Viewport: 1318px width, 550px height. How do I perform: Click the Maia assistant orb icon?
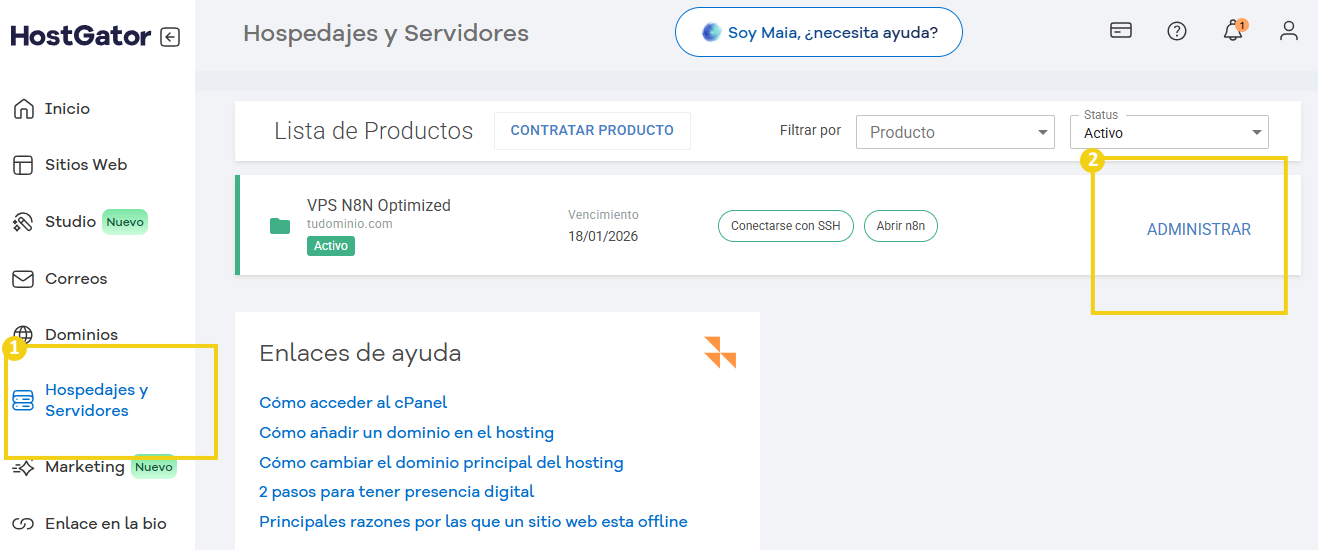pos(711,32)
